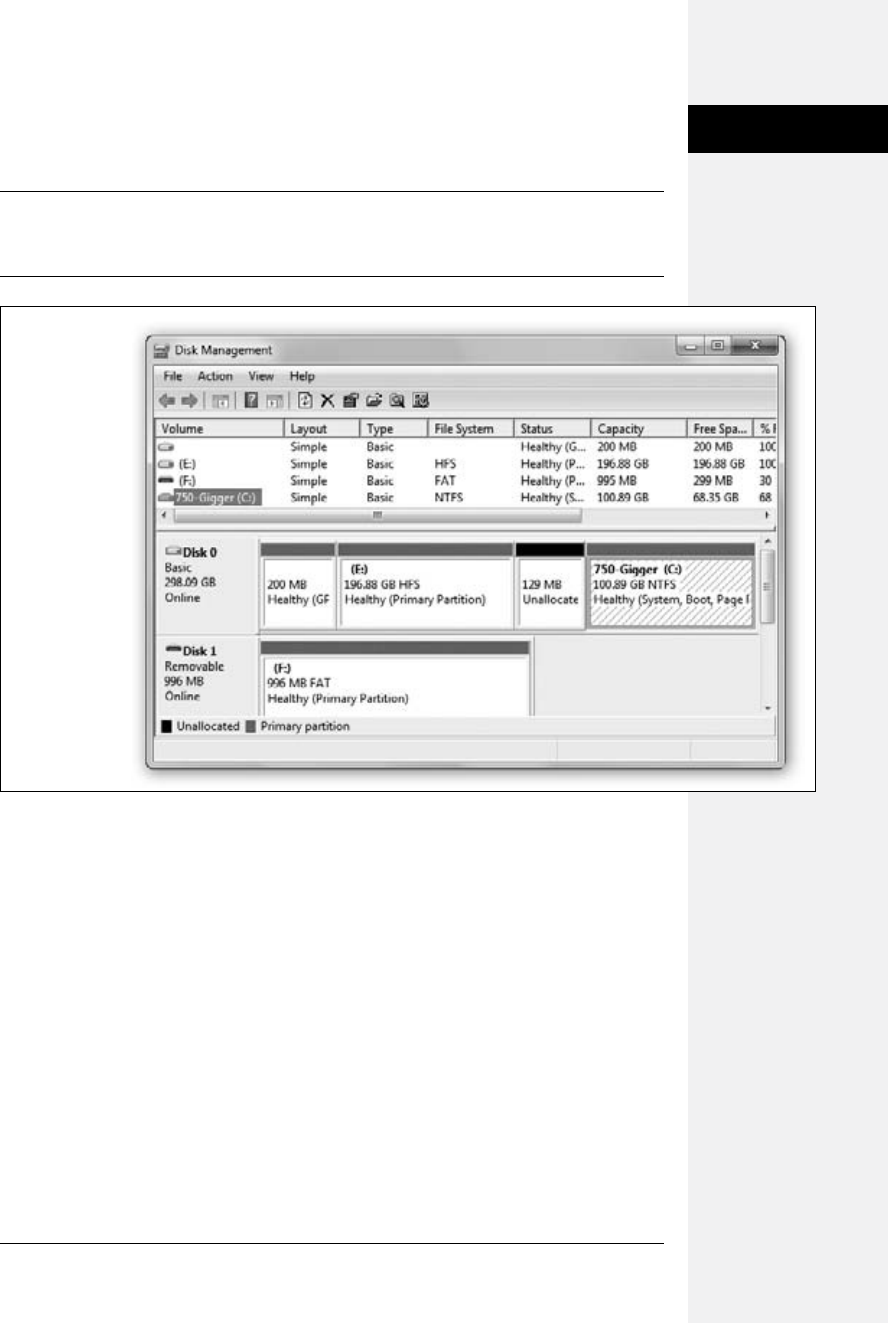Screen dimensions: 888x1323
Task: Click the FAT file system cell
Action: (x=445, y=481)
